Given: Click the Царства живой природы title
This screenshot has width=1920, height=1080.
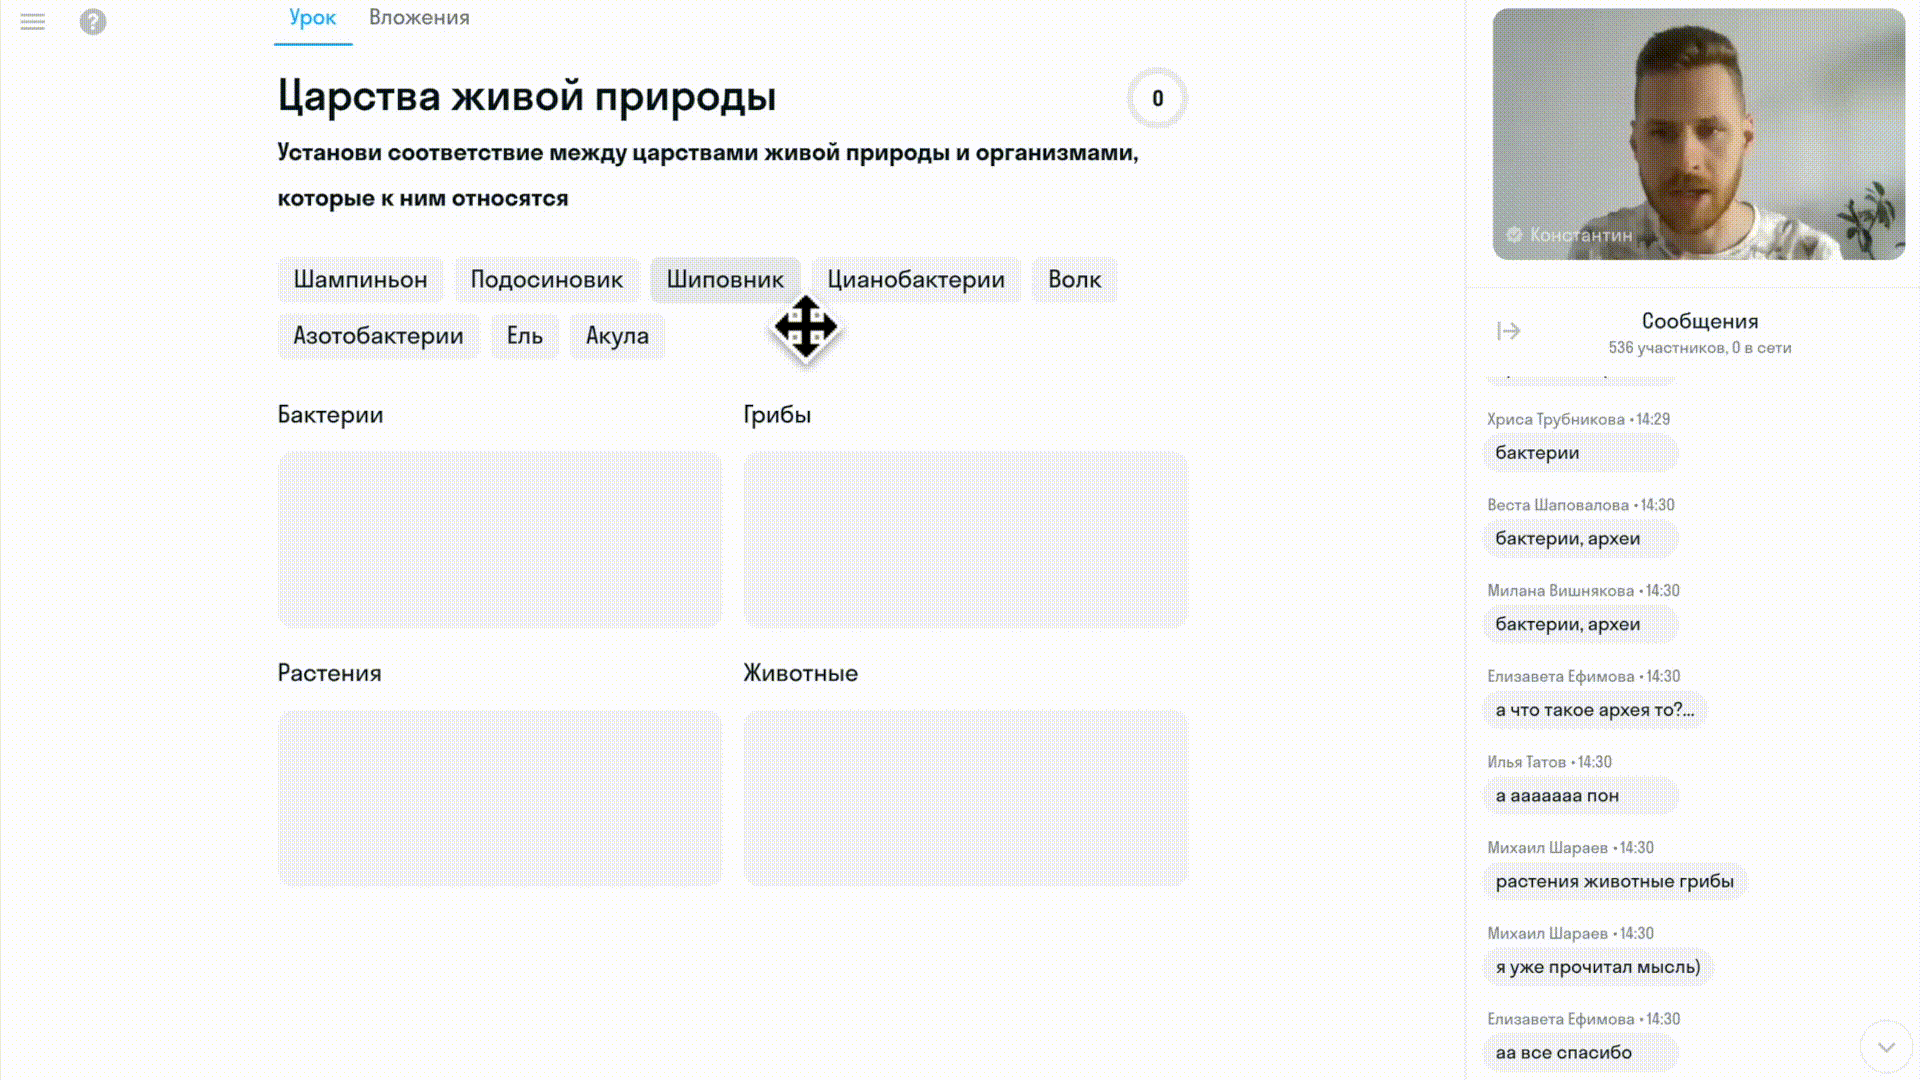Looking at the screenshot, I should coord(527,97).
